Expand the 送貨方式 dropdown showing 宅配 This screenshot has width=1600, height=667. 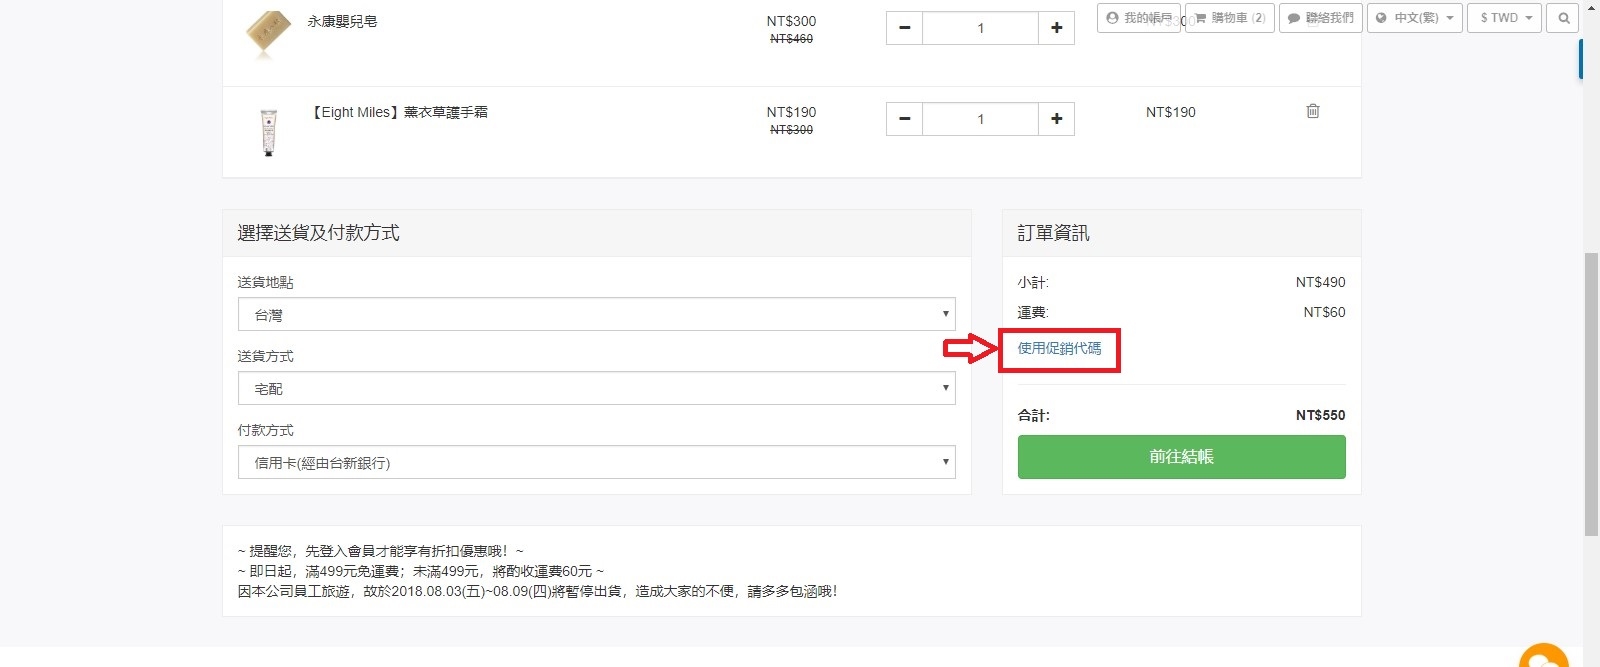(596, 389)
